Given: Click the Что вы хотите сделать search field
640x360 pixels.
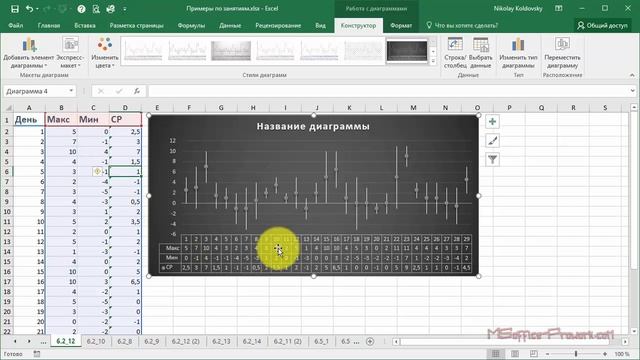Looking at the screenshot, I should tap(462, 25).
